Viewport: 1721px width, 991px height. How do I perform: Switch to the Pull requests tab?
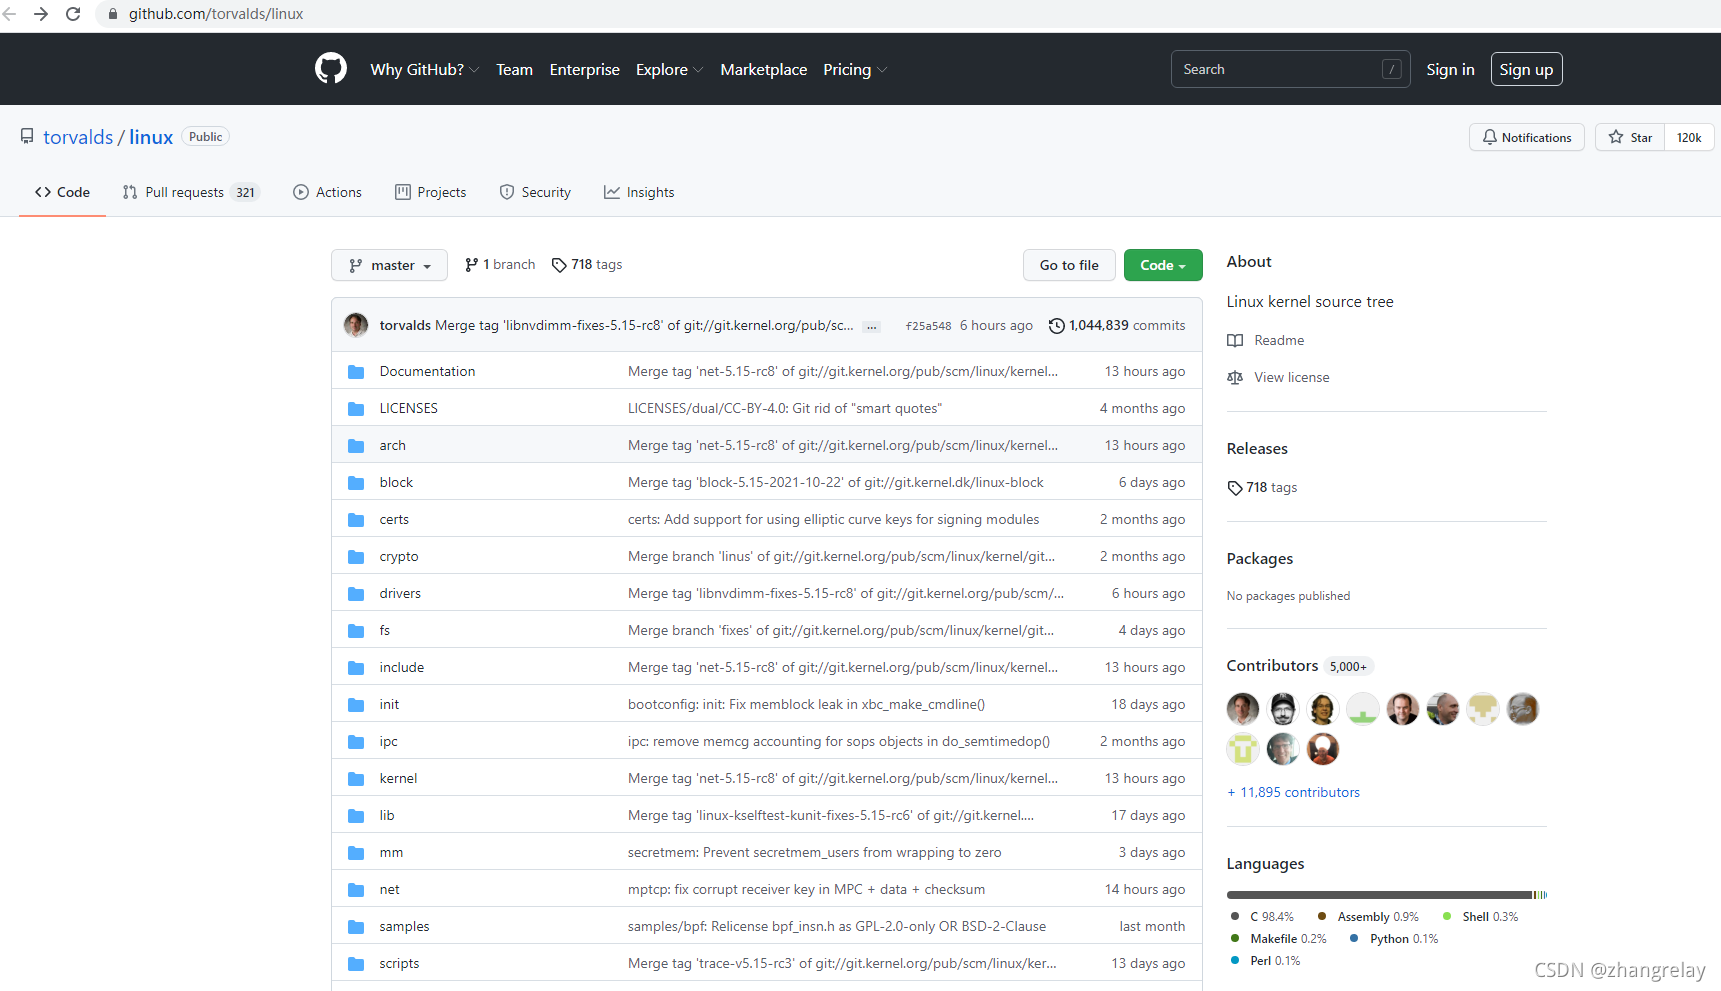pyautogui.click(x=191, y=192)
